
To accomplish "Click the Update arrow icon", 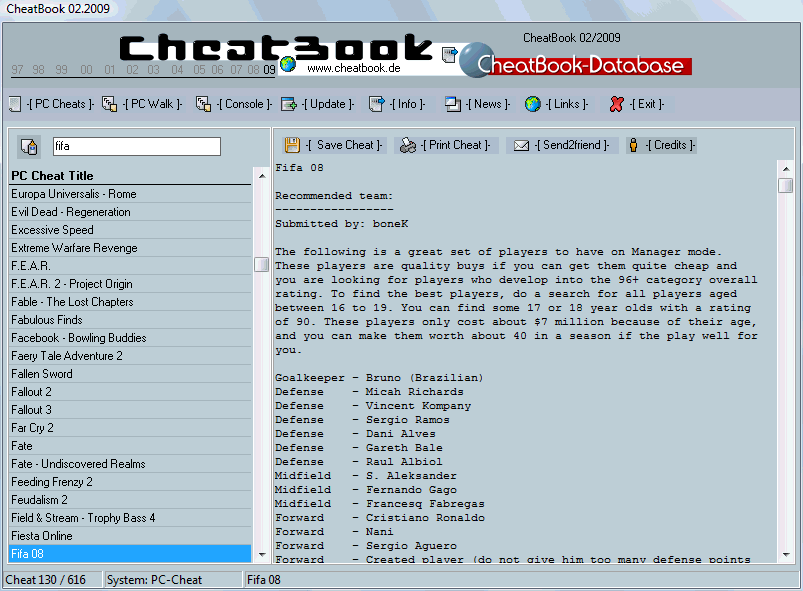I will pyautogui.click(x=289, y=104).
